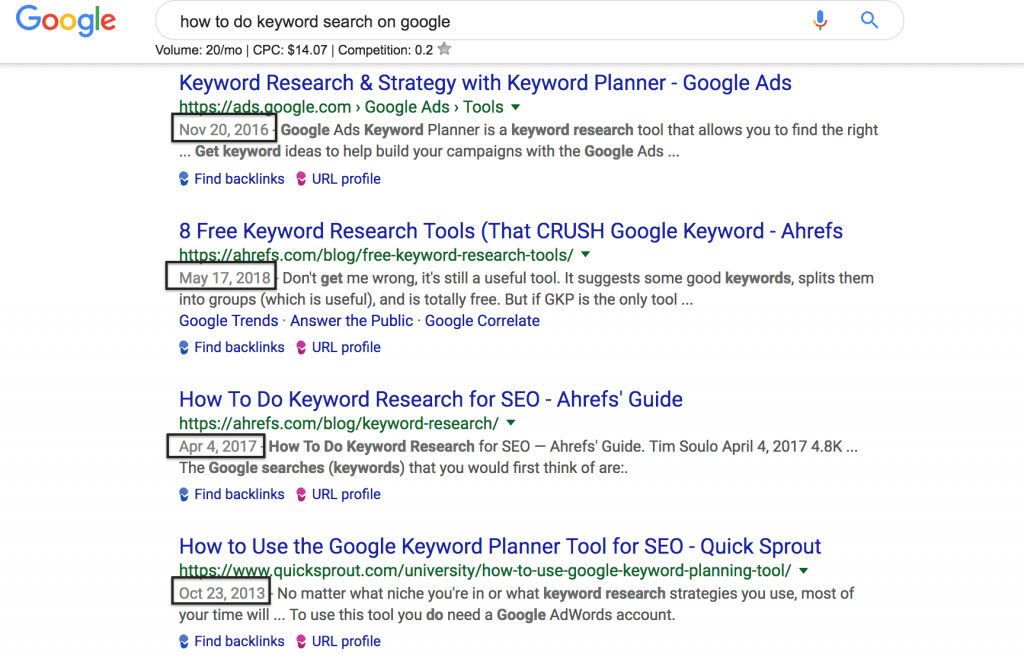The height and width of the screenshot is (658, 1024).
Task: Open How to Use Google Keyword Planner Tool result
Action: (x=500, y=546)
